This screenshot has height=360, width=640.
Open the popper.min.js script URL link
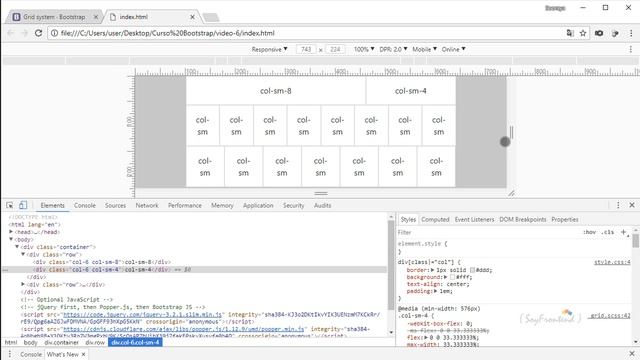[x=184, y=329]
